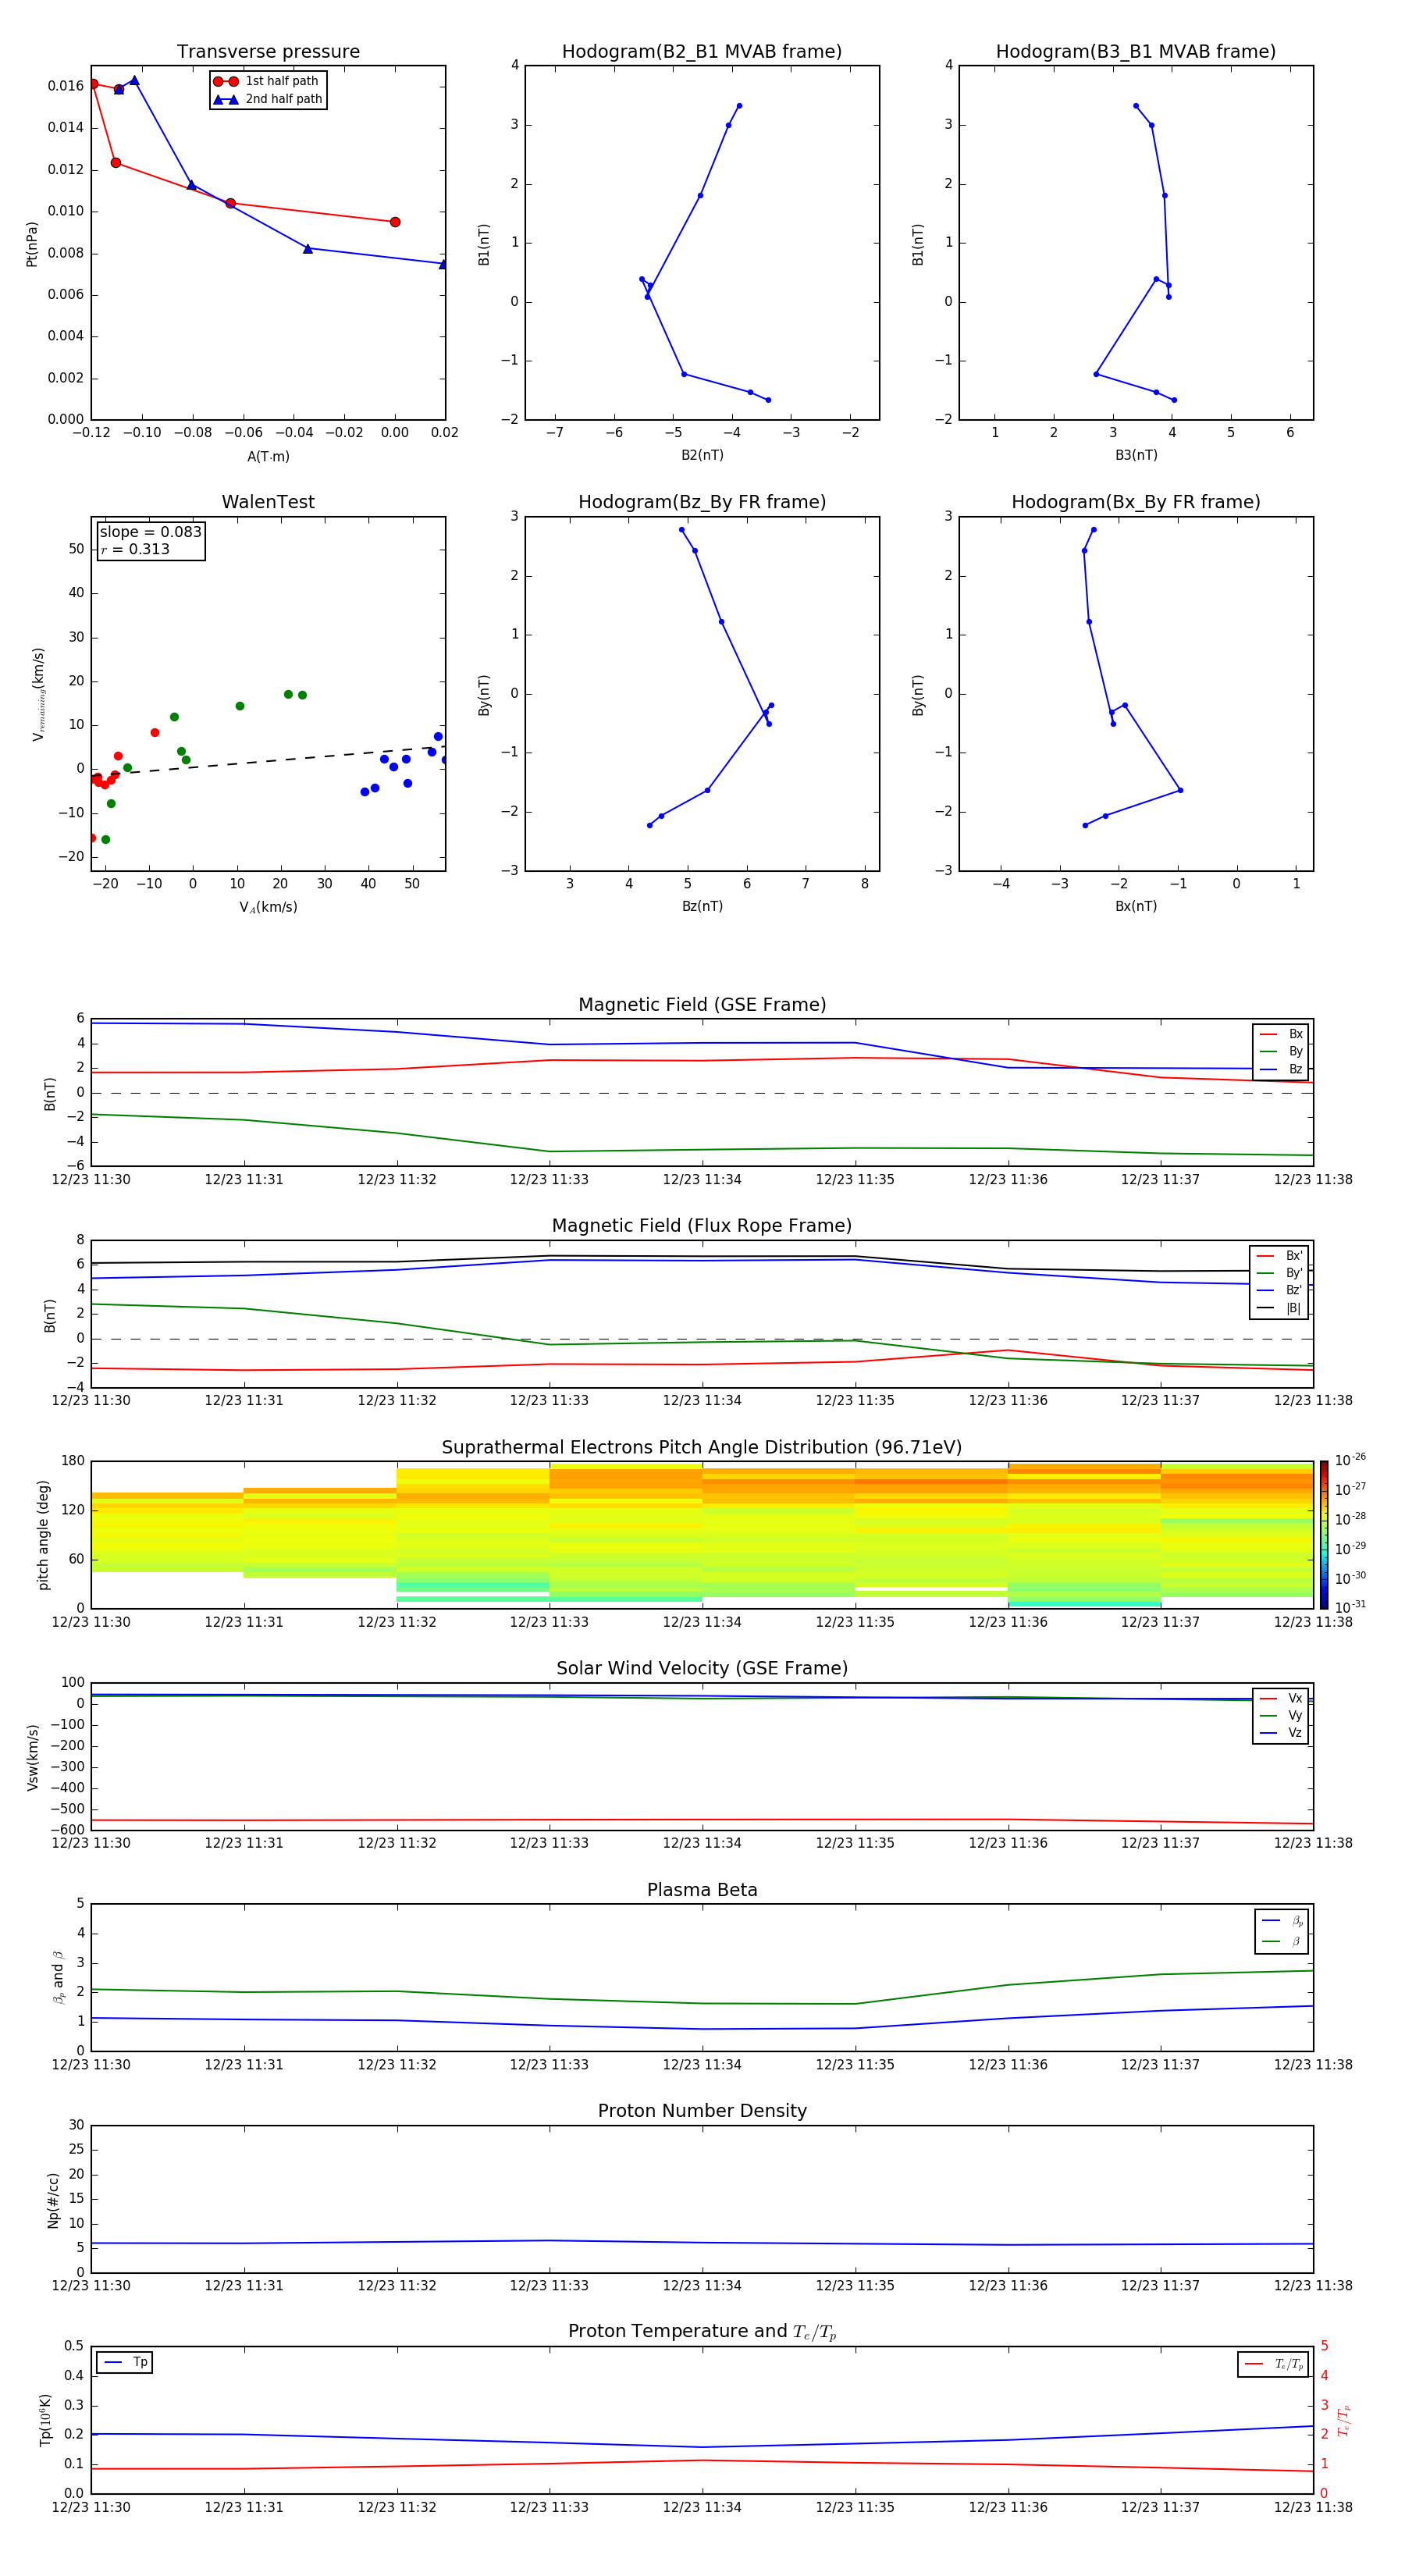1405x2576 pixels.
Task: Click the "Plasma Beta" plot title
Action: (x=702, y=1890)
